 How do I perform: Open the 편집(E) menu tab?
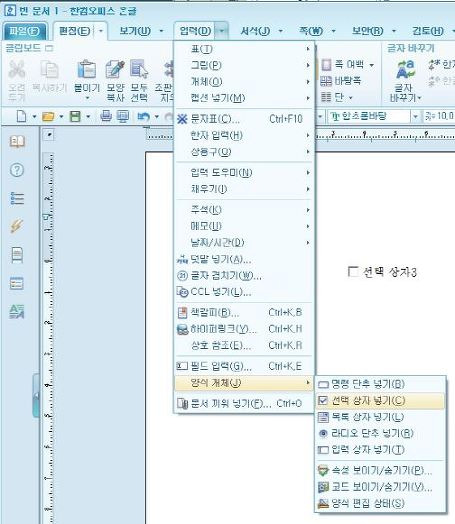(x=74, y=31)
